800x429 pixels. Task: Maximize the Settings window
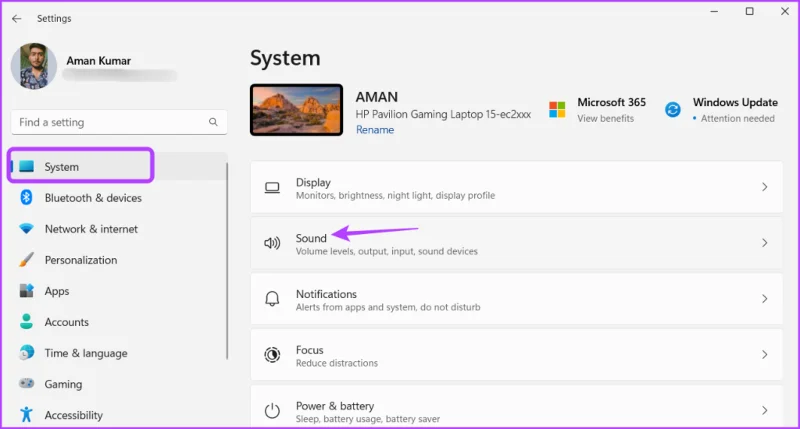pyautogui.click(x=749, y=11)
